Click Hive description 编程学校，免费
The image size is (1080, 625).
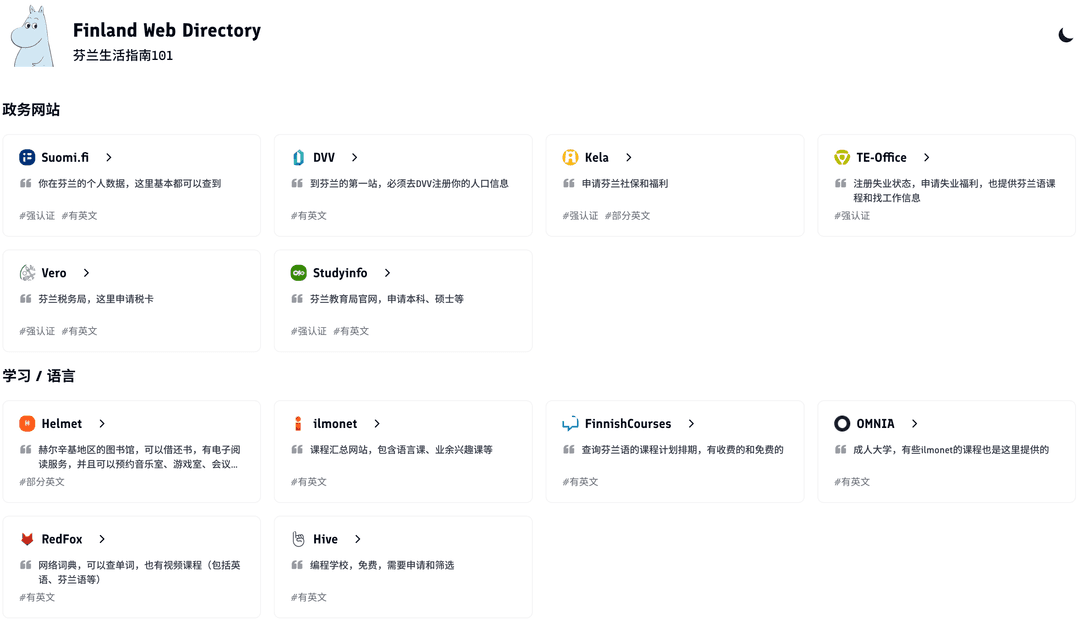pos(382,565)
